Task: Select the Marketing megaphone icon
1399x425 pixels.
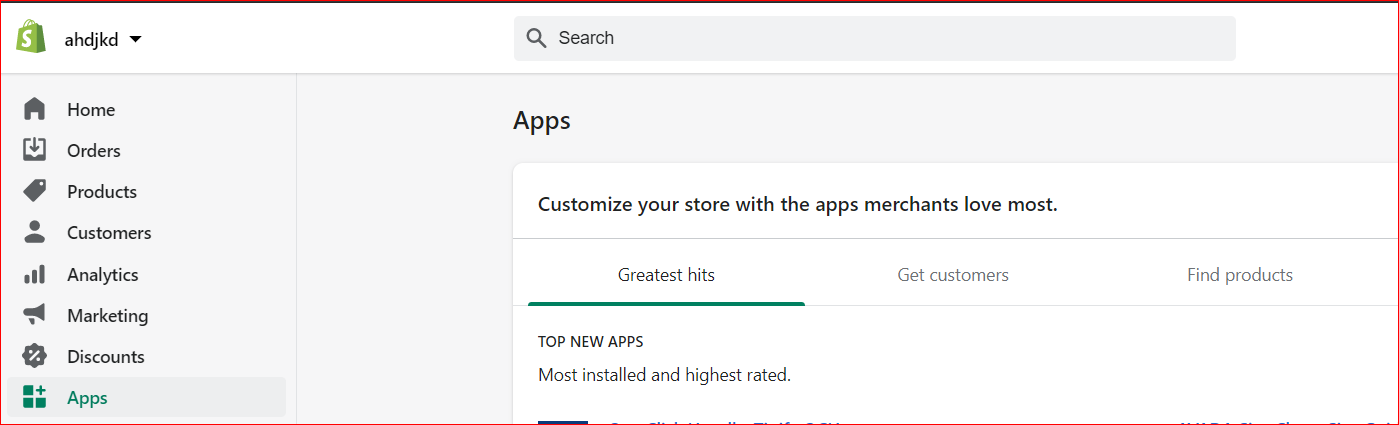Action: pos(35,315)
